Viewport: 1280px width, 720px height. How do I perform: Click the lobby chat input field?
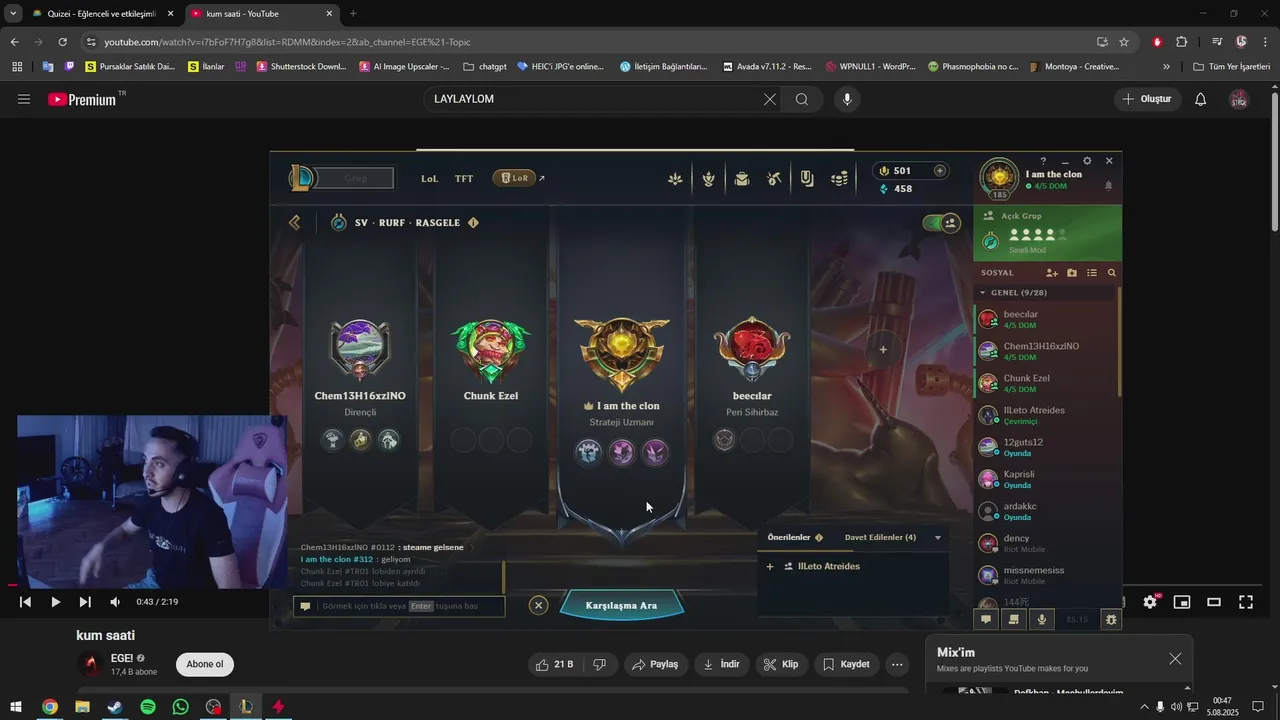coord(399,606)
